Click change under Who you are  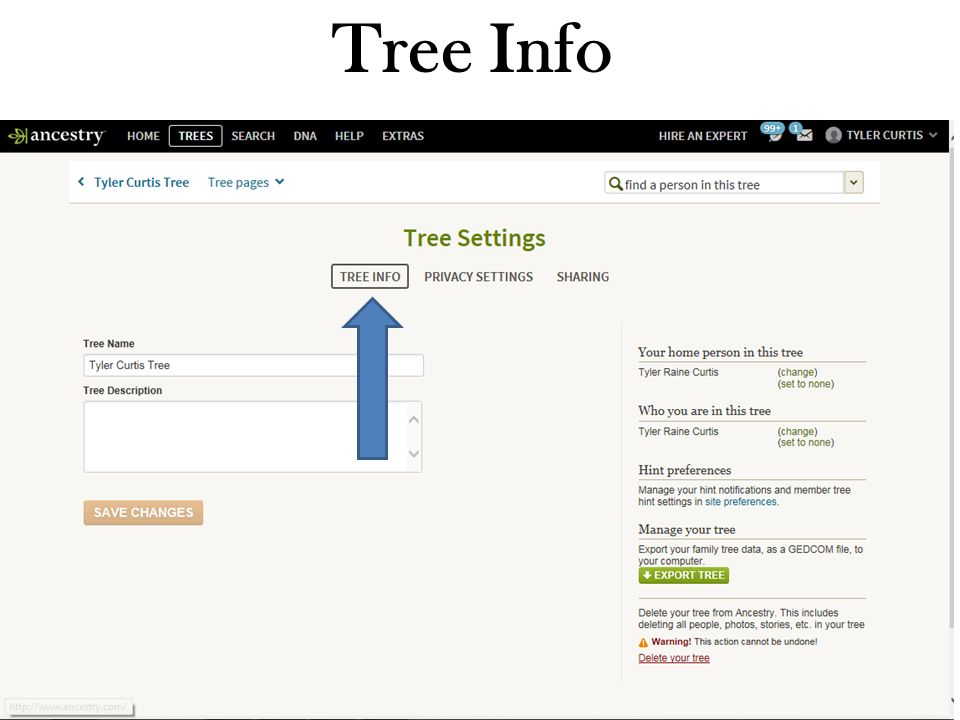tap(797, 432)
